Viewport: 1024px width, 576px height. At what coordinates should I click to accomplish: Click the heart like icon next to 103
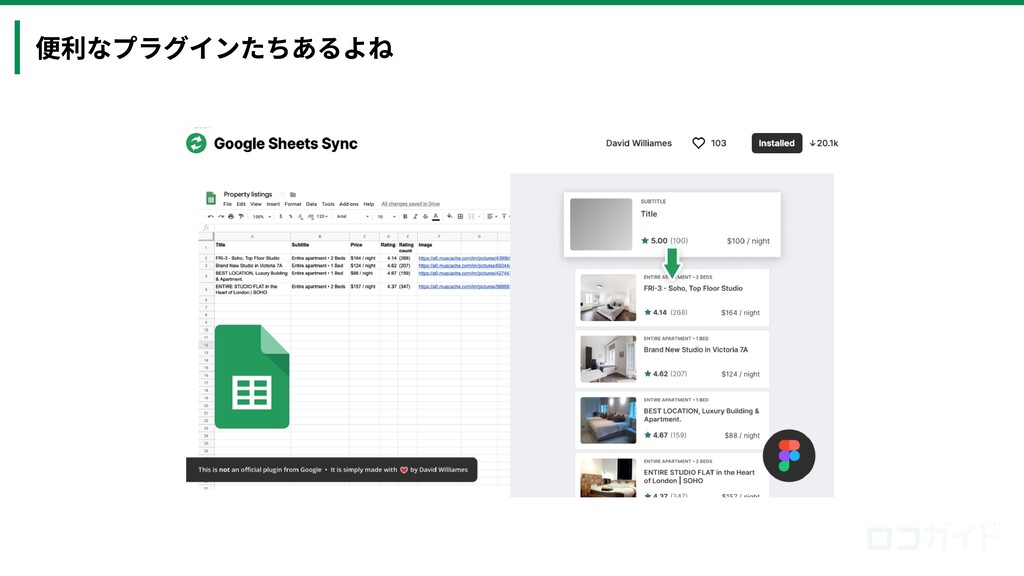(x=698, y=143)
